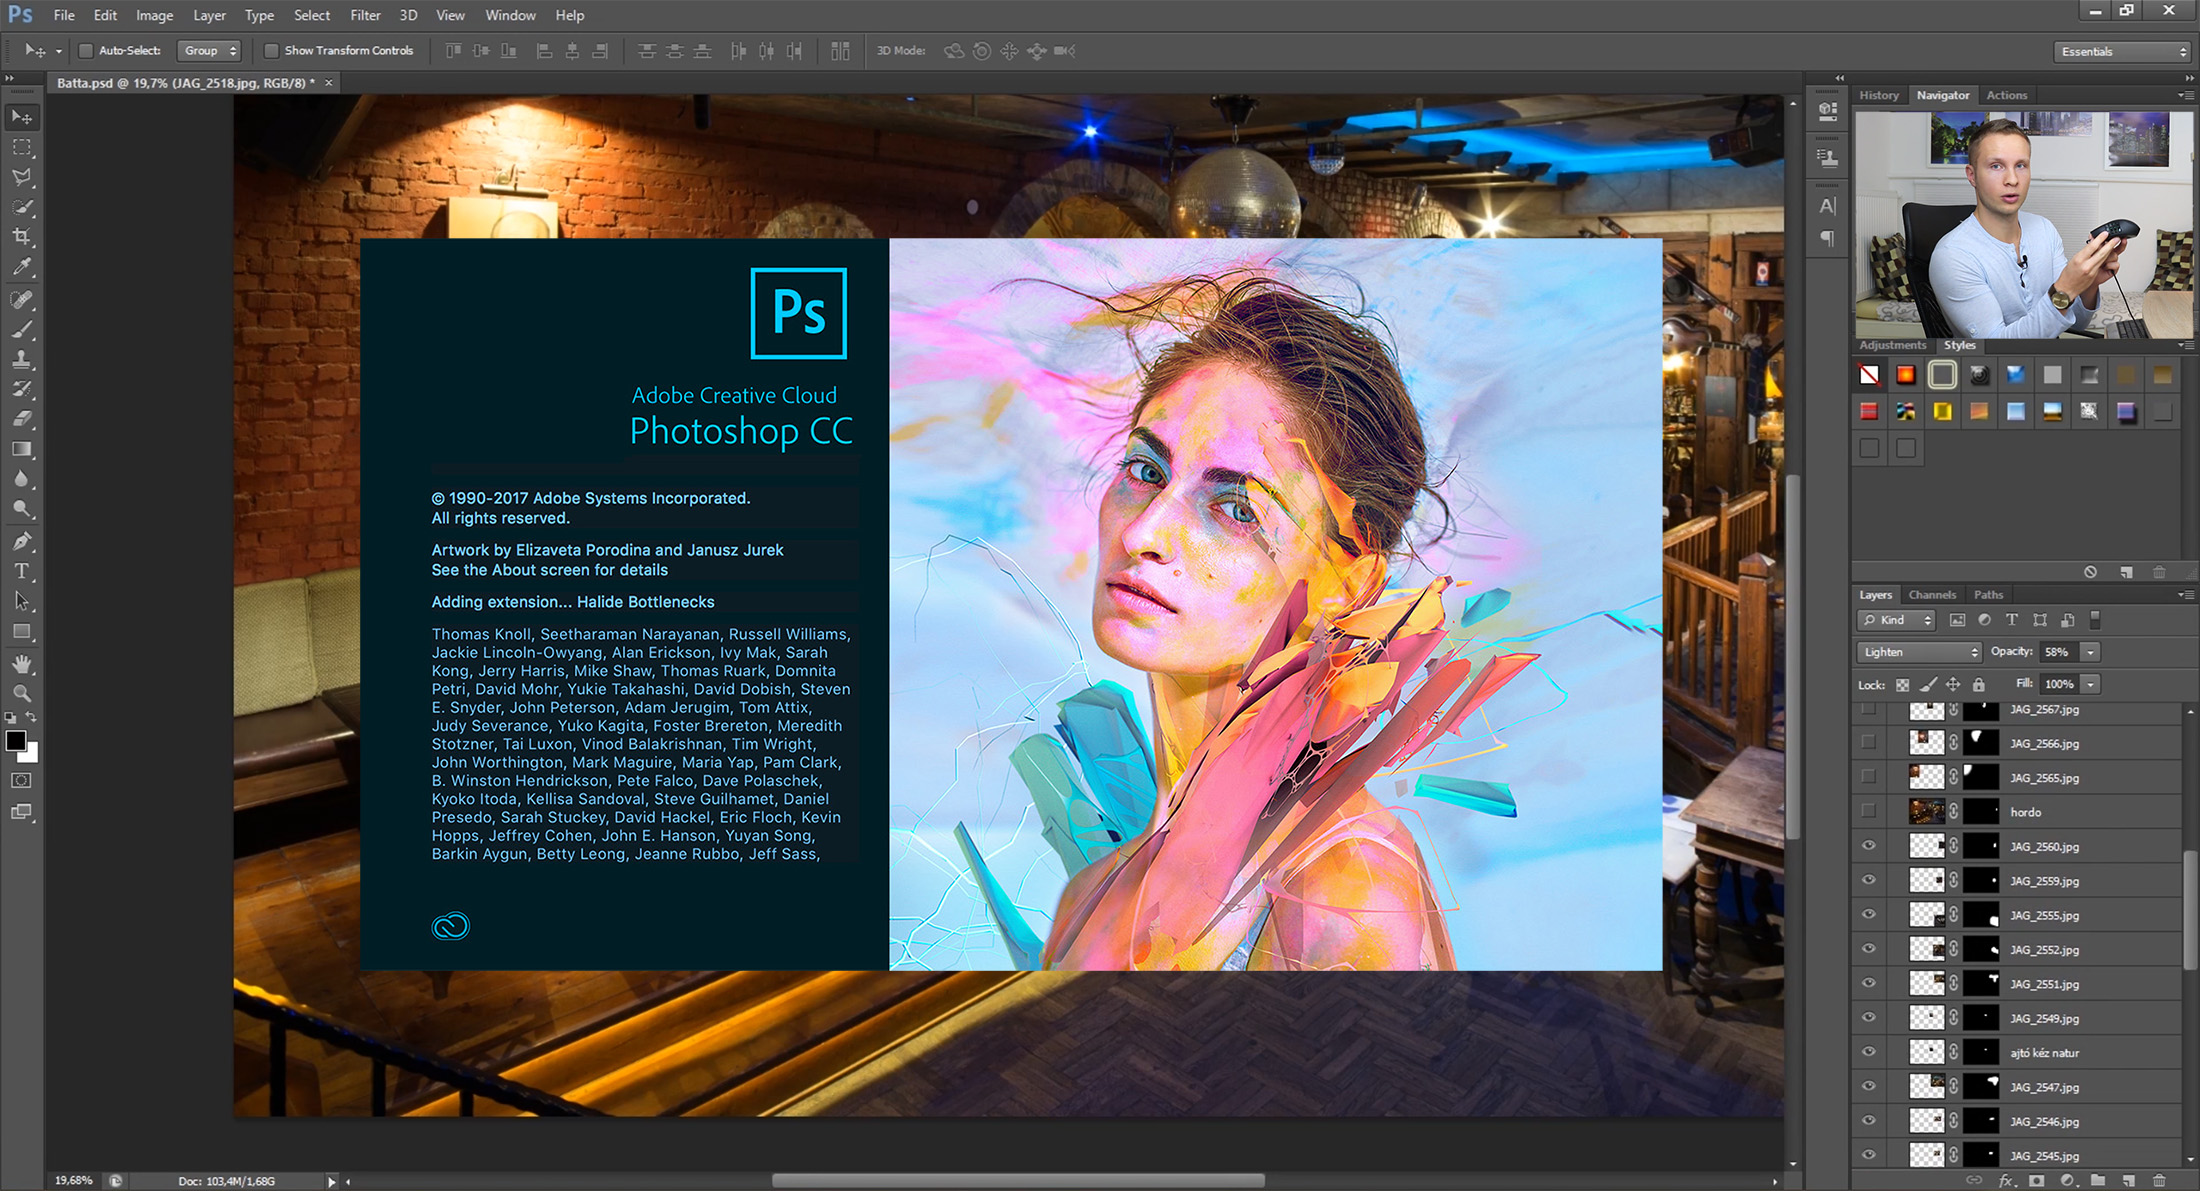
Task: Click the zoom percentage field in status bar
Action: pos(74,1181)
